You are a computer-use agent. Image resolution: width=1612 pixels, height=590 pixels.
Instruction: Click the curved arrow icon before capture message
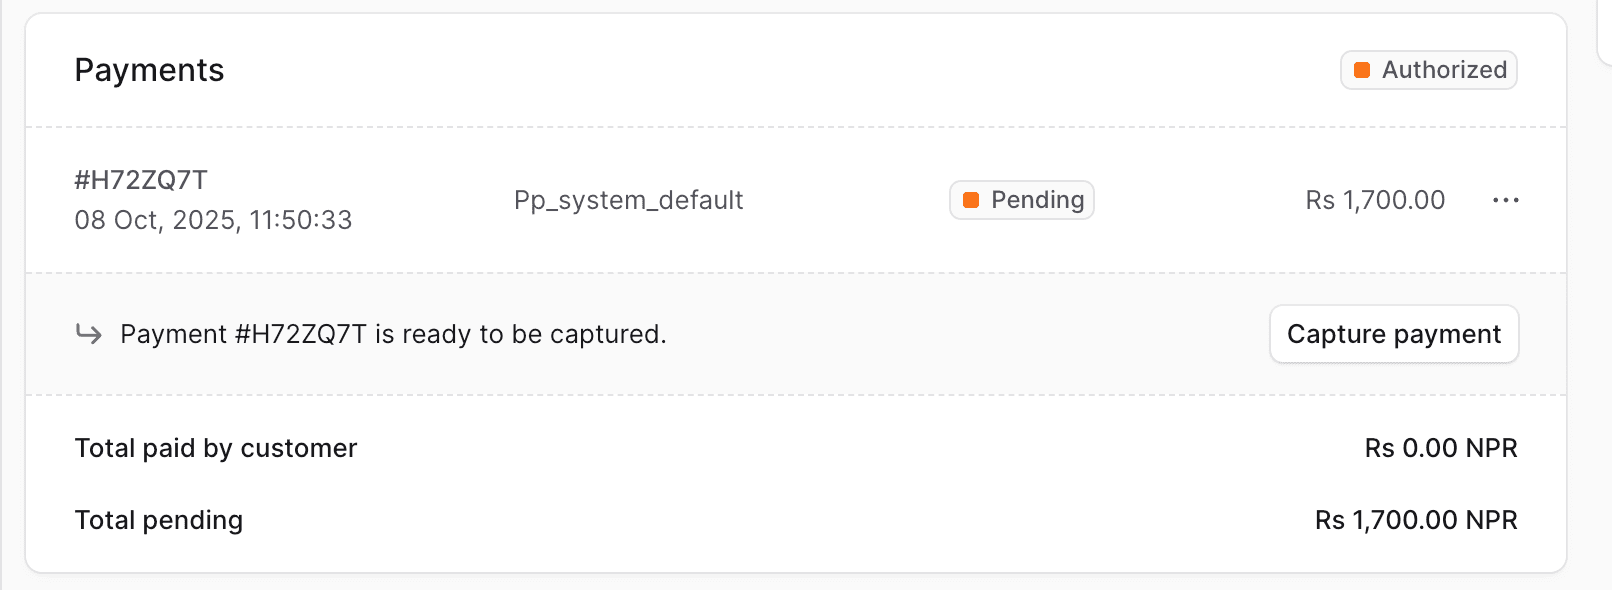tap(88, 333)
